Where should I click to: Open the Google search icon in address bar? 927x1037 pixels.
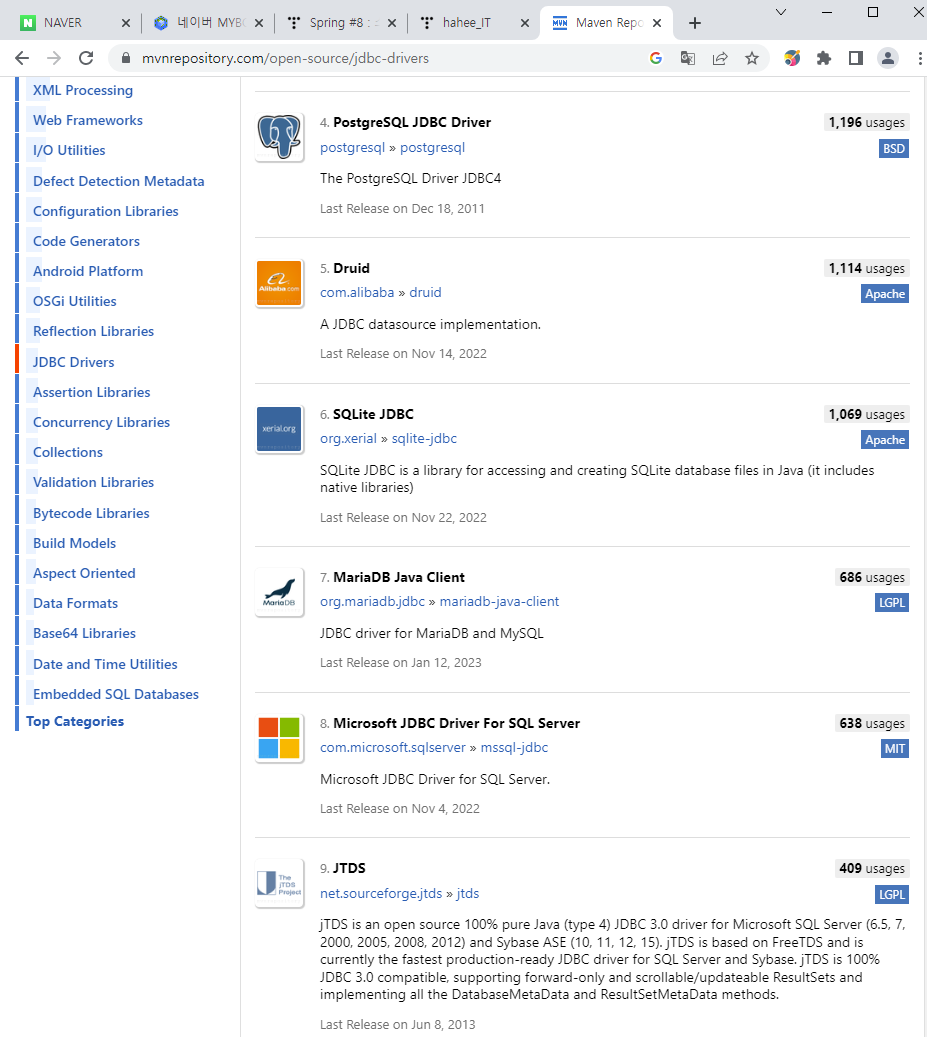click(x=656, y=58)
